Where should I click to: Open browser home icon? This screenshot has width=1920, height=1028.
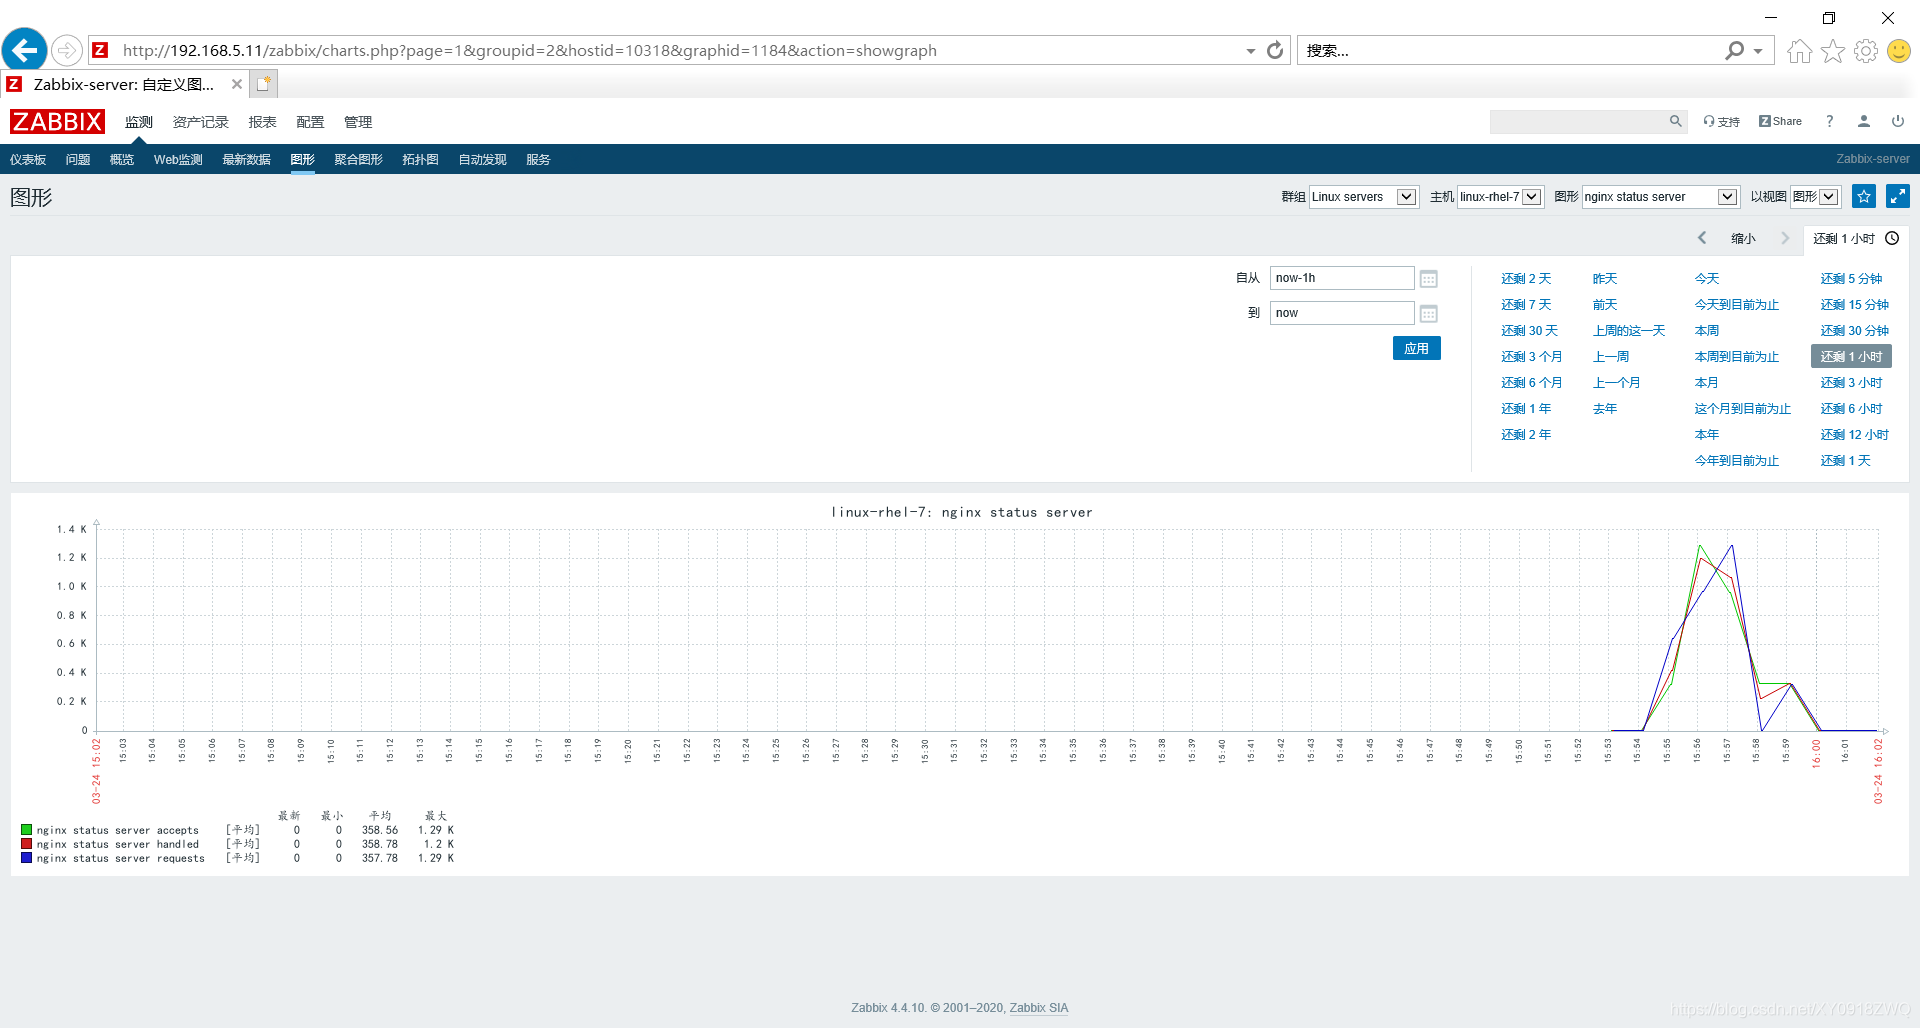(1799, 51)
